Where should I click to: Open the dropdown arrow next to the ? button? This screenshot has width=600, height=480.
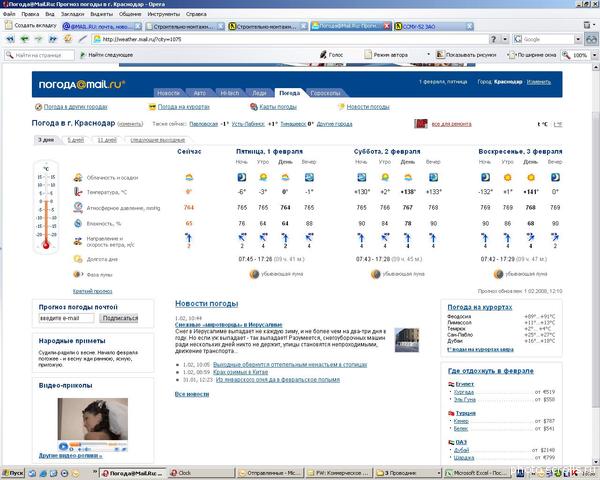505,39
